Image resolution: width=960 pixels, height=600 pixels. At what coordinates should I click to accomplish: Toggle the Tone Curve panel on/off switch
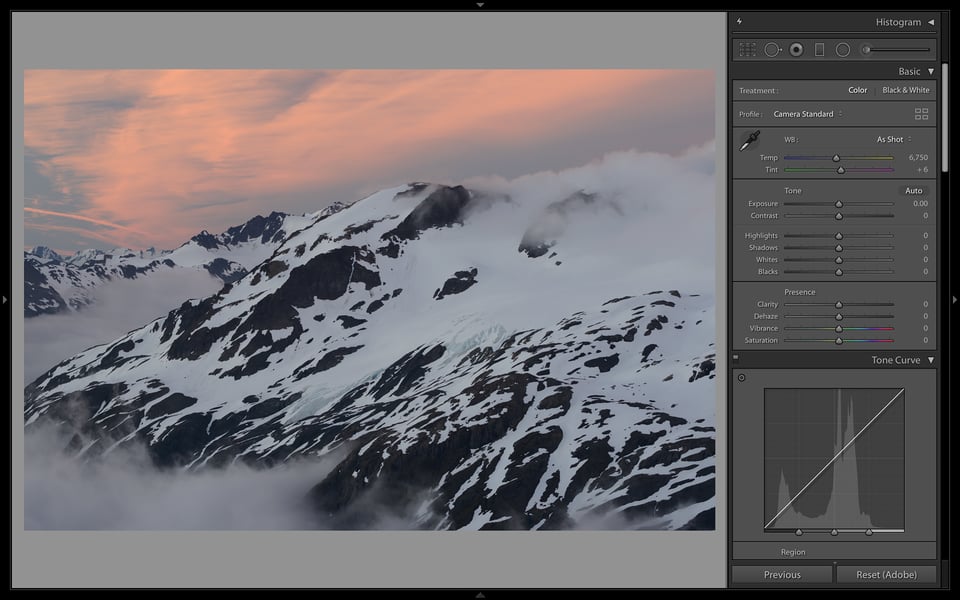736,359
